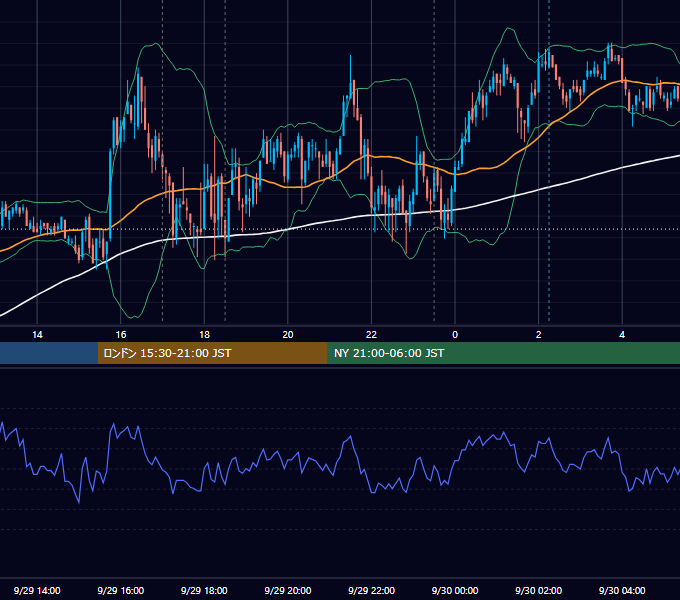The width and height of the screenshot is (680, 600).
Task: Click the blue session bar before ロンドン
Action: [49, 353]
